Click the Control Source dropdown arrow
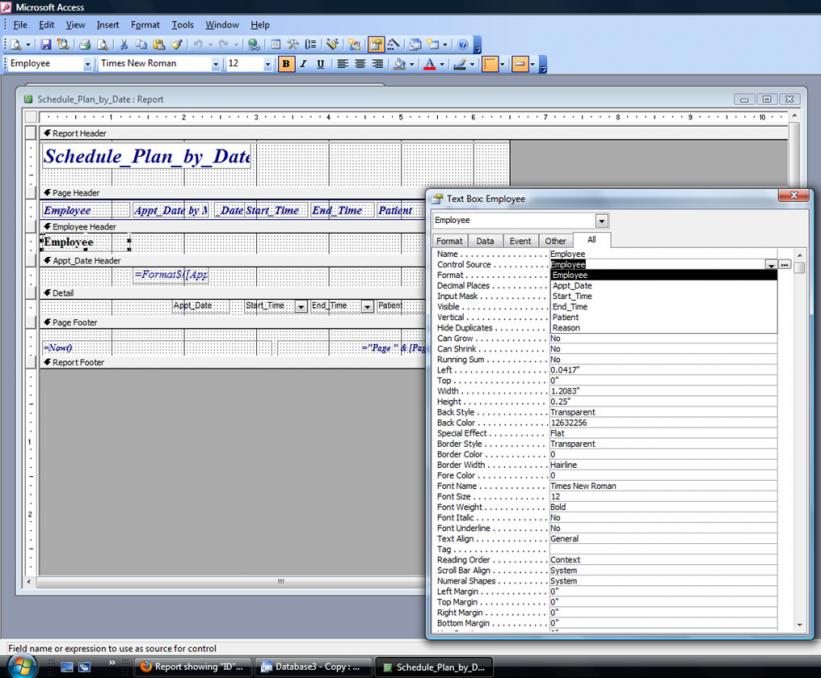 (x=771, y=265)
